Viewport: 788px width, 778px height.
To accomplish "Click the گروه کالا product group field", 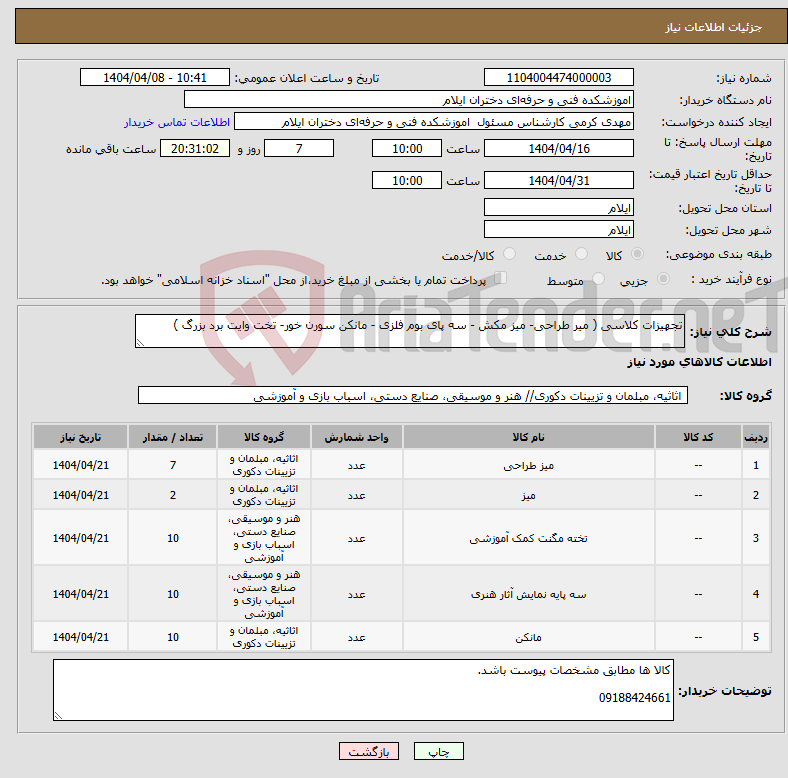I will coord(413,395).
